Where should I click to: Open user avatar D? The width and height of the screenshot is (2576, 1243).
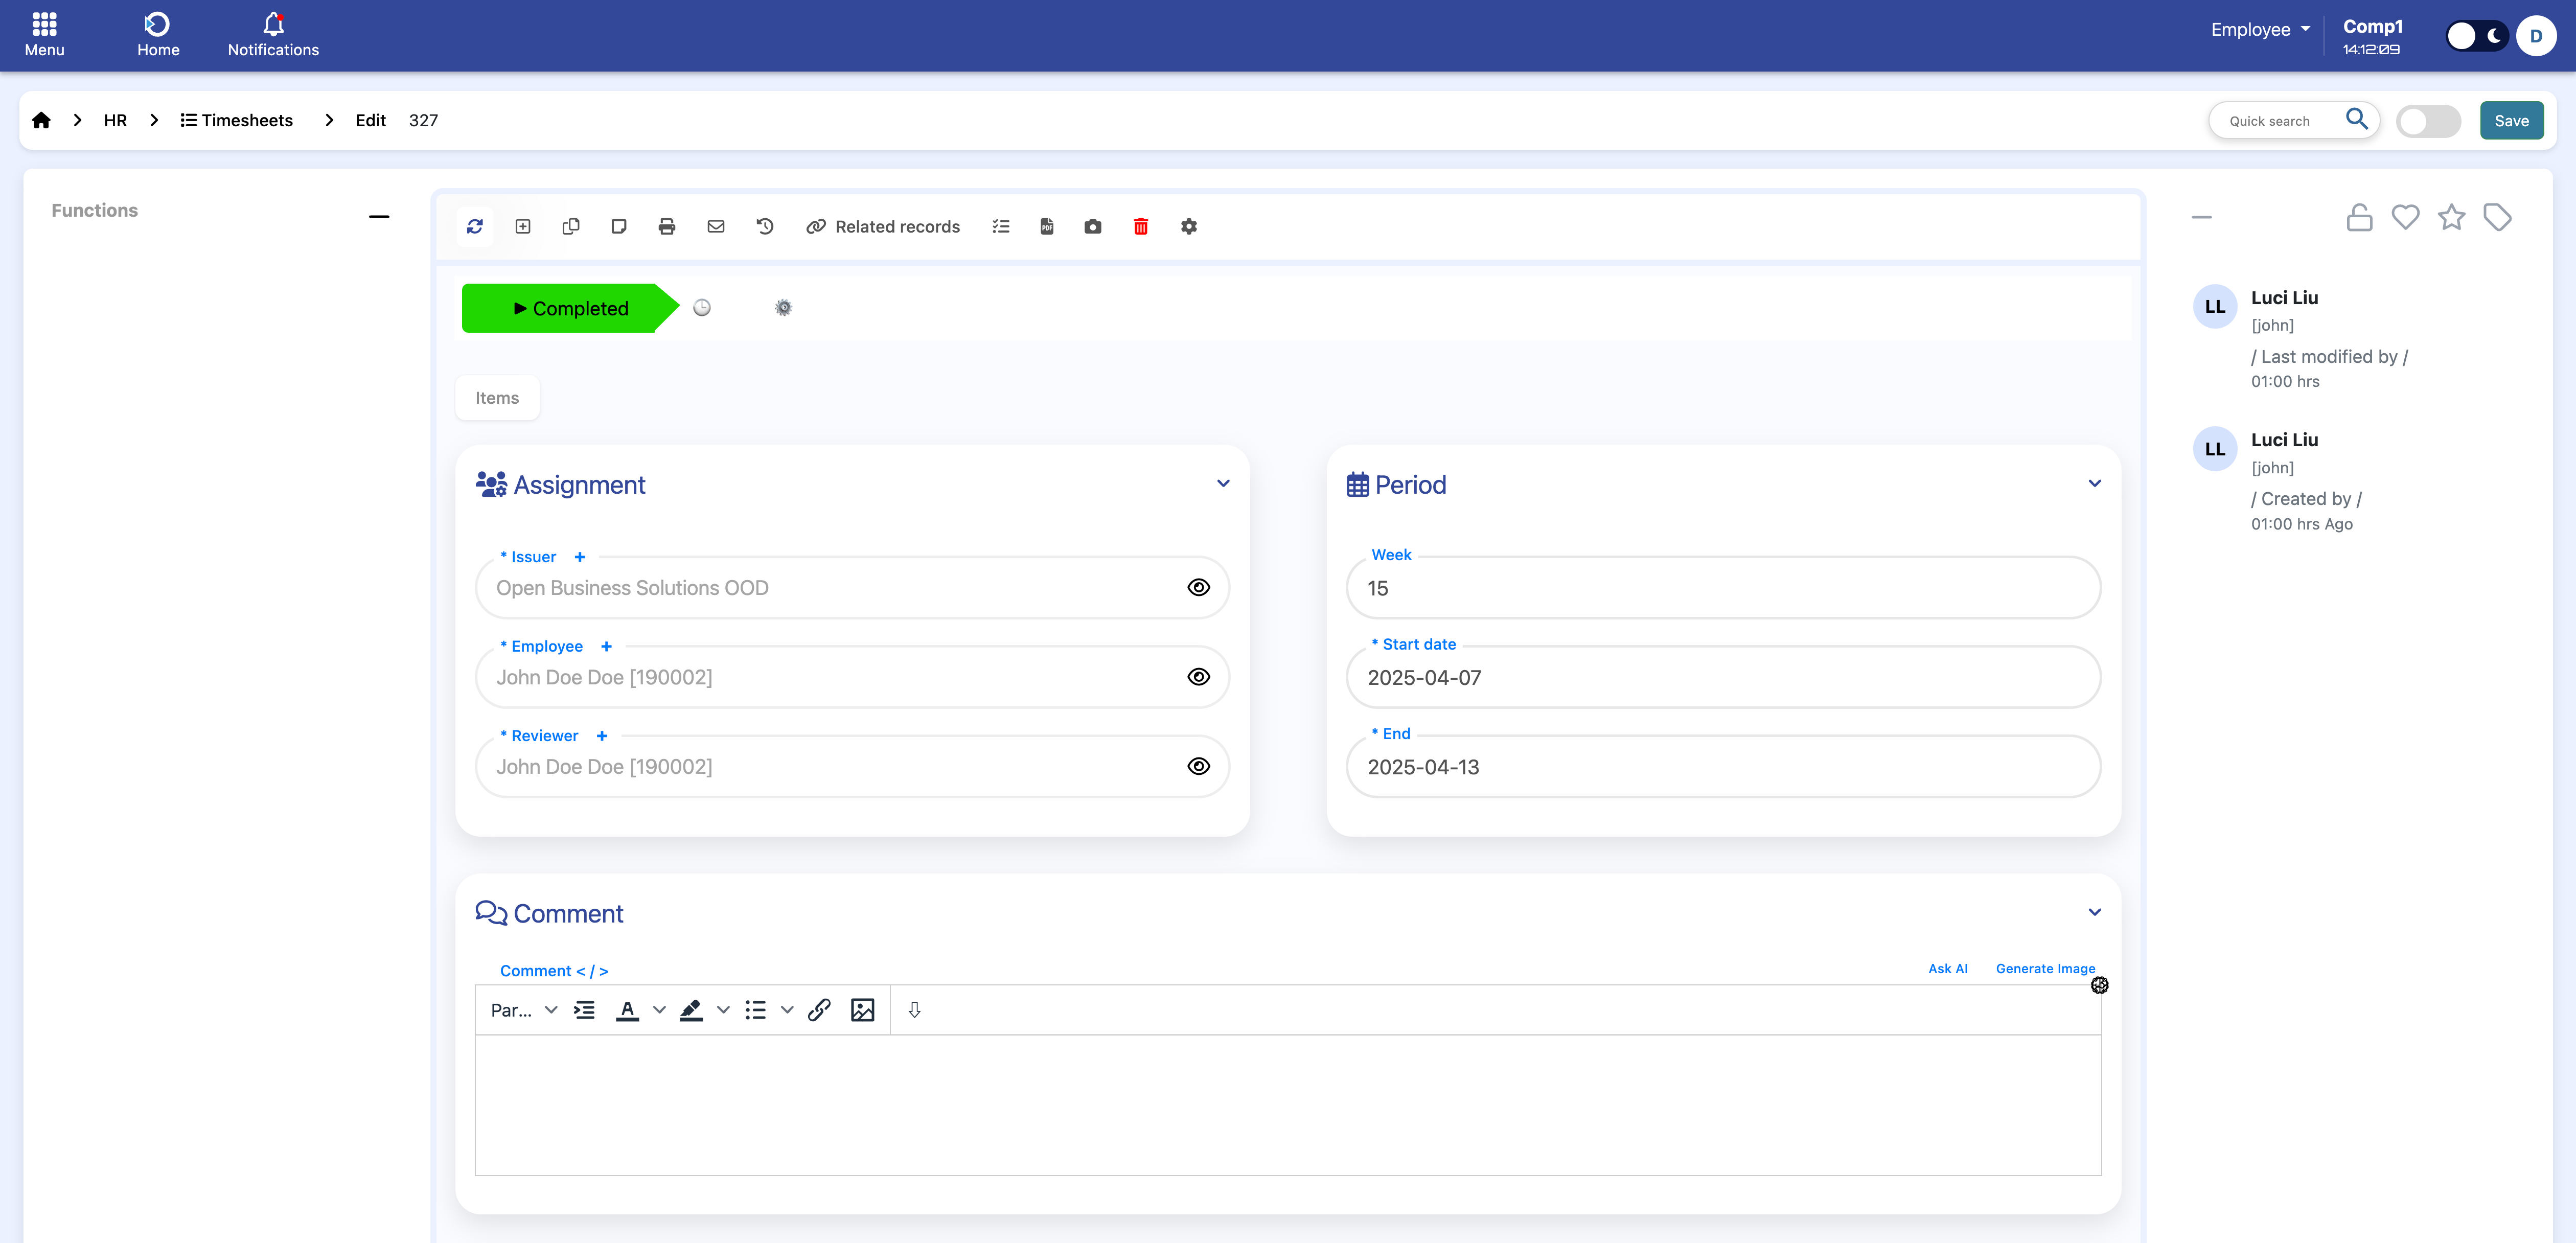(x=2536, y=36)
